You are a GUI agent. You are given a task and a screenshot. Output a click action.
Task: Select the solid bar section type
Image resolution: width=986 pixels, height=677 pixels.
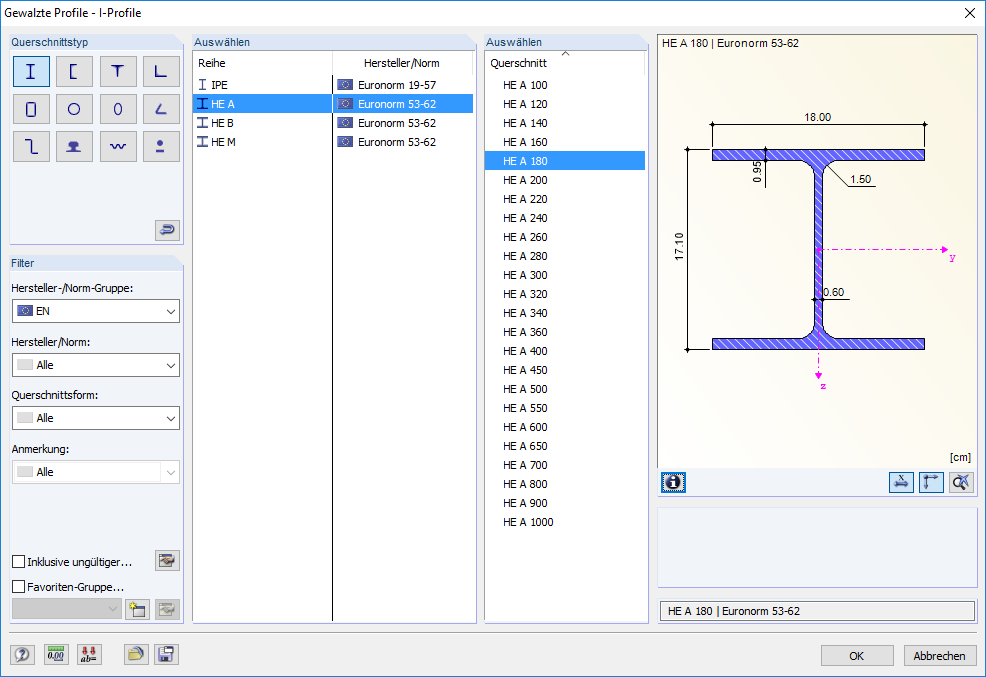(x=161, y=146)
